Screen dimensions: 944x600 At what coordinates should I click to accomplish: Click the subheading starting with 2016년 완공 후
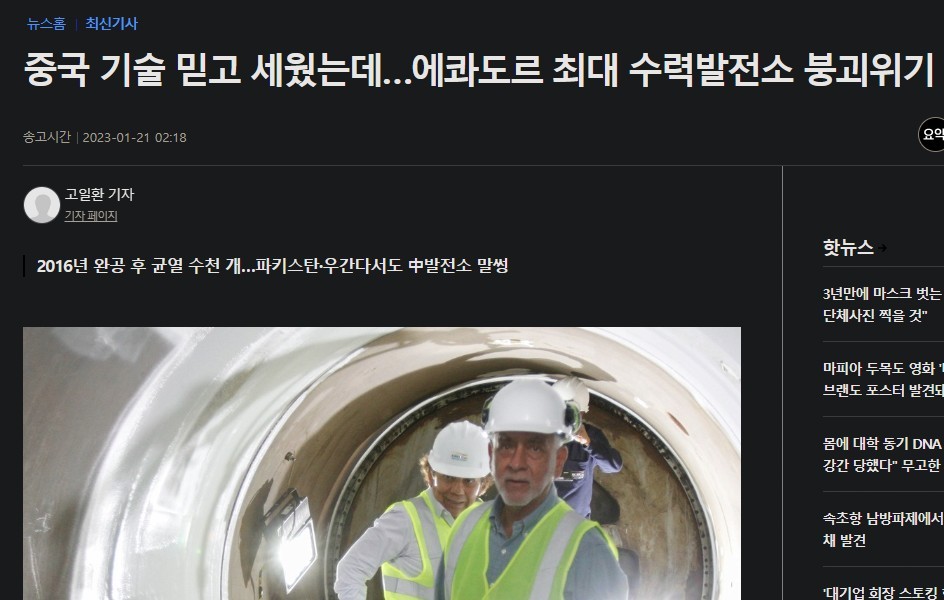(x=272, y=265)
